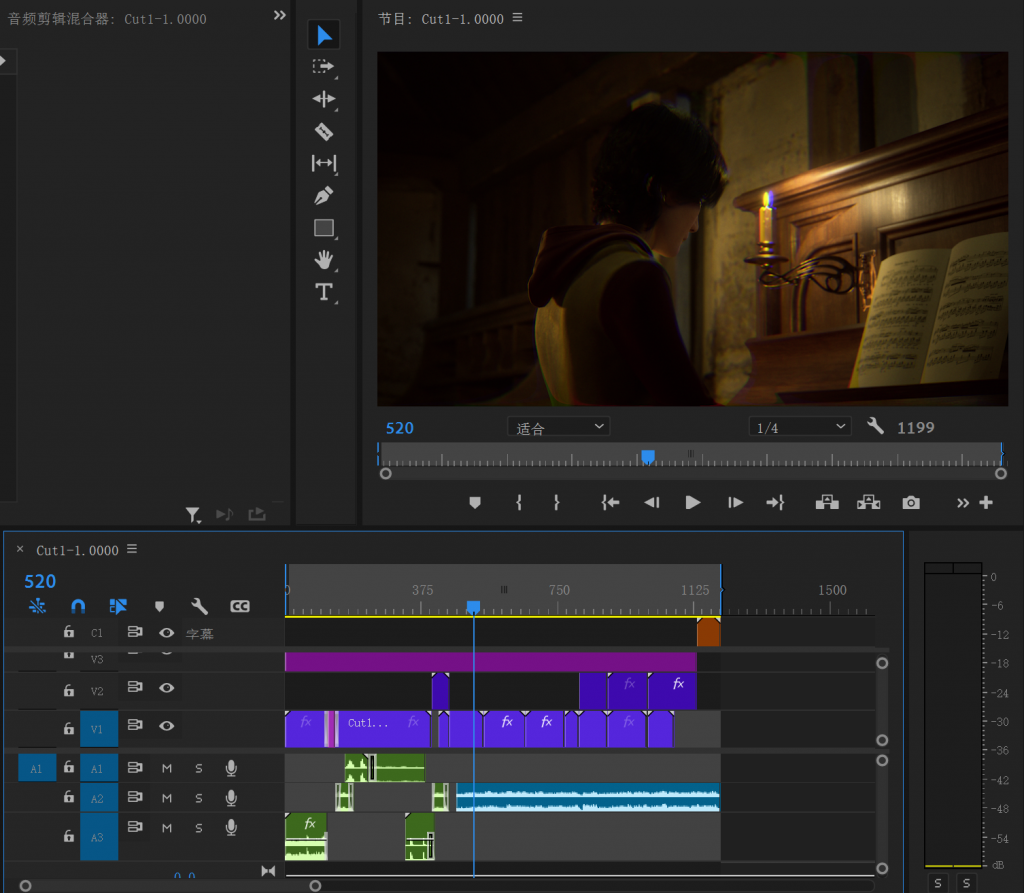Go to In point
1024x893 pixels.
610,502
